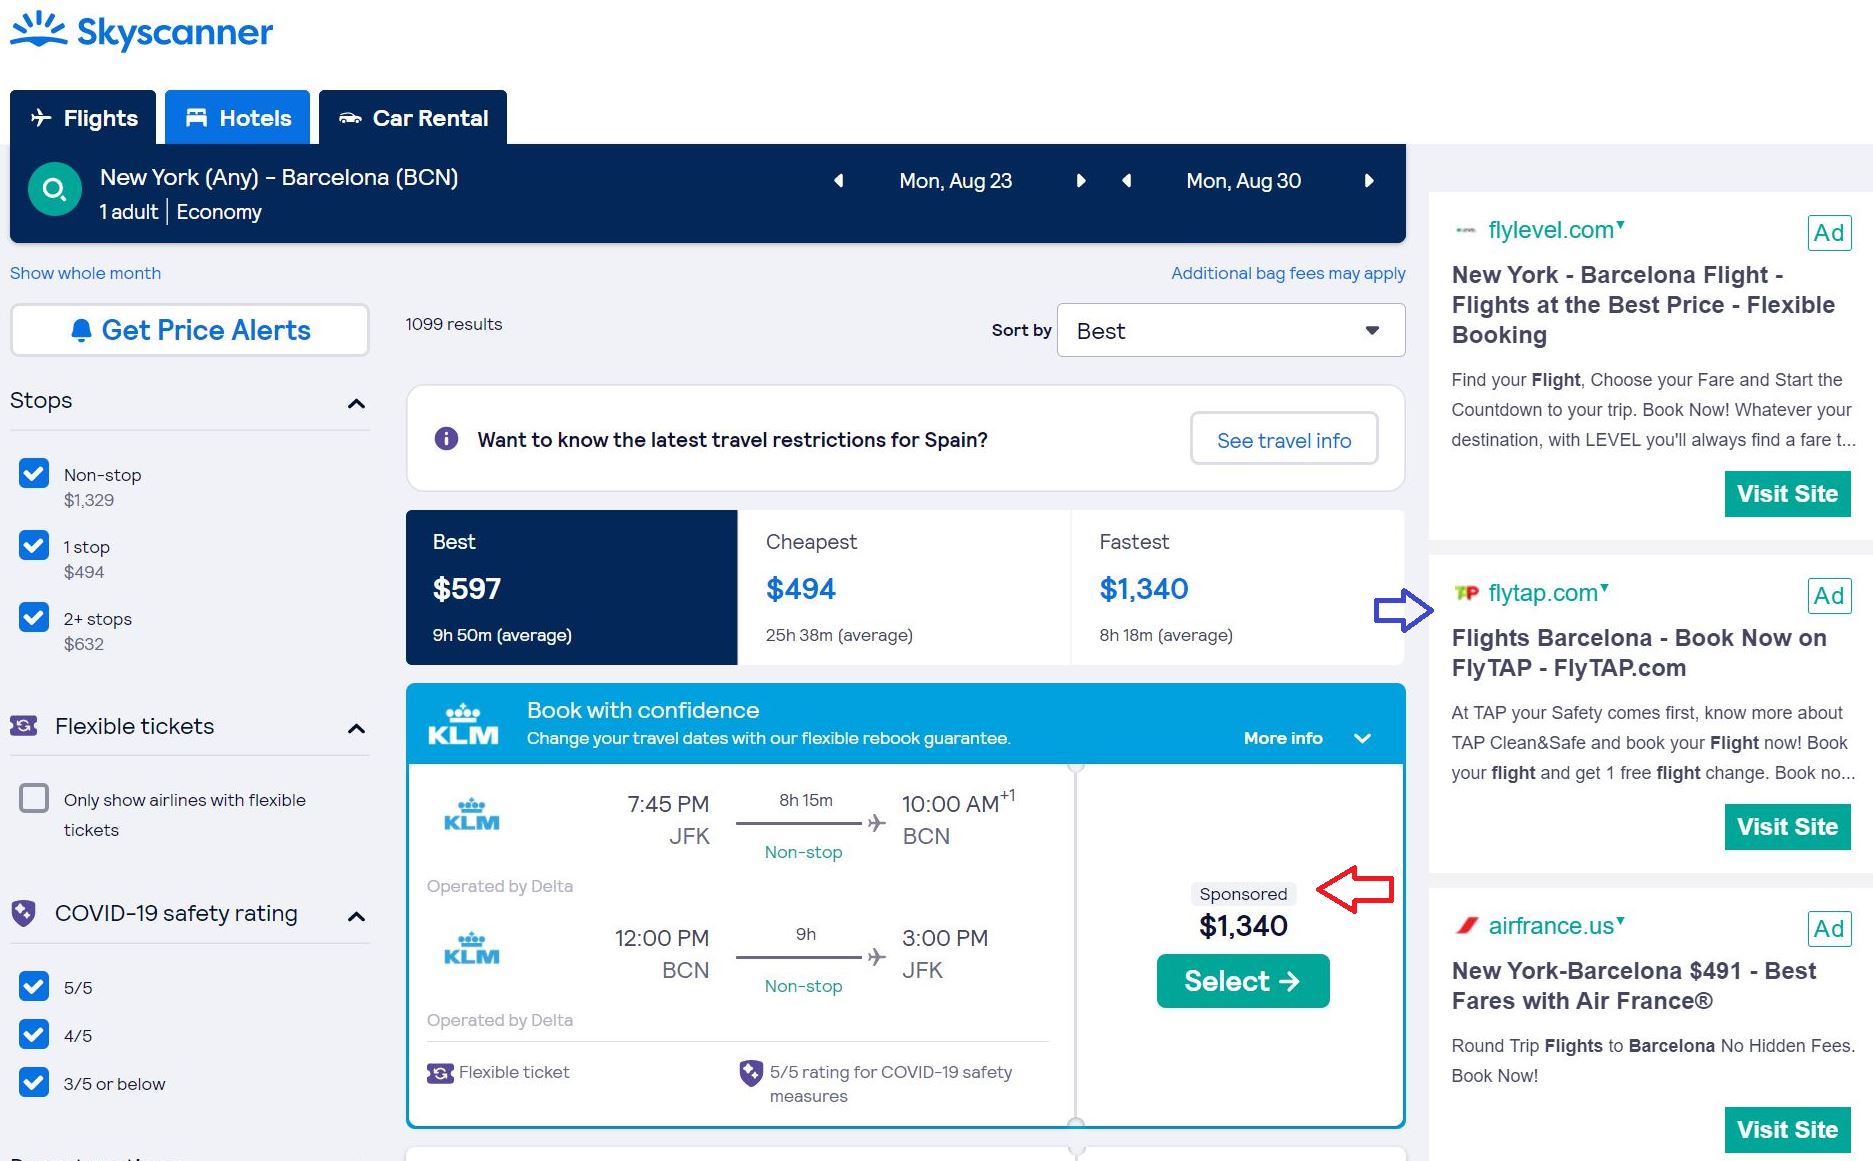Click the airfrance.us logo icon
This screenshot has height=1161, width=1873.
coord(1467,926)
